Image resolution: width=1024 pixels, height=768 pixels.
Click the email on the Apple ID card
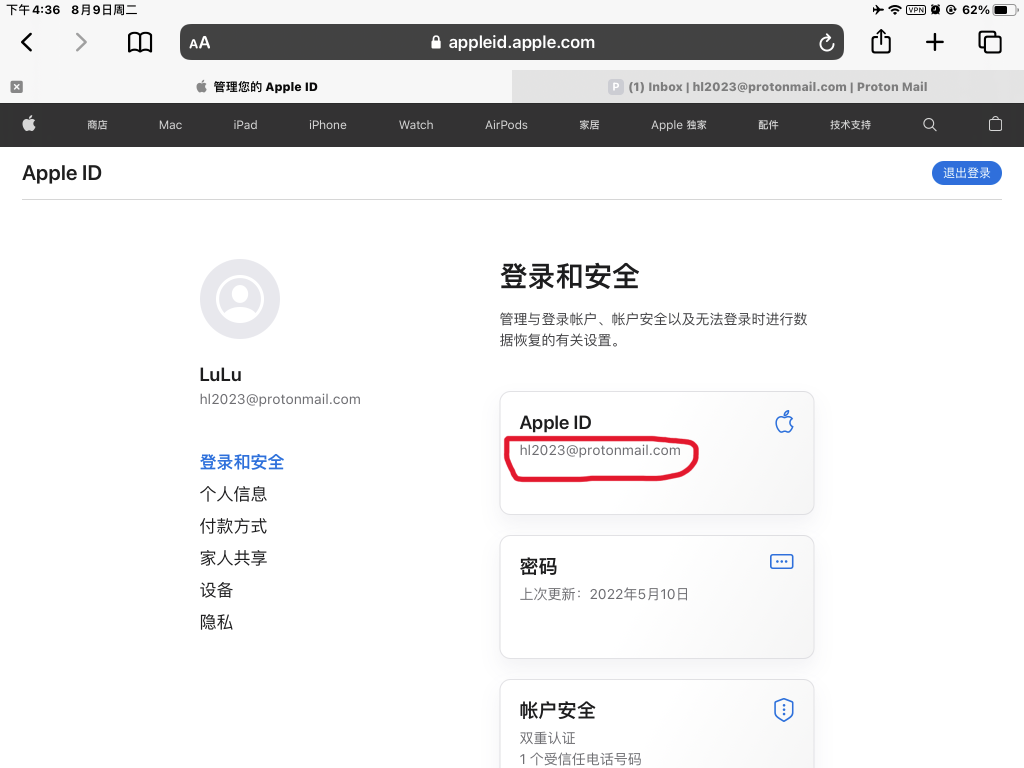(600, 450)
